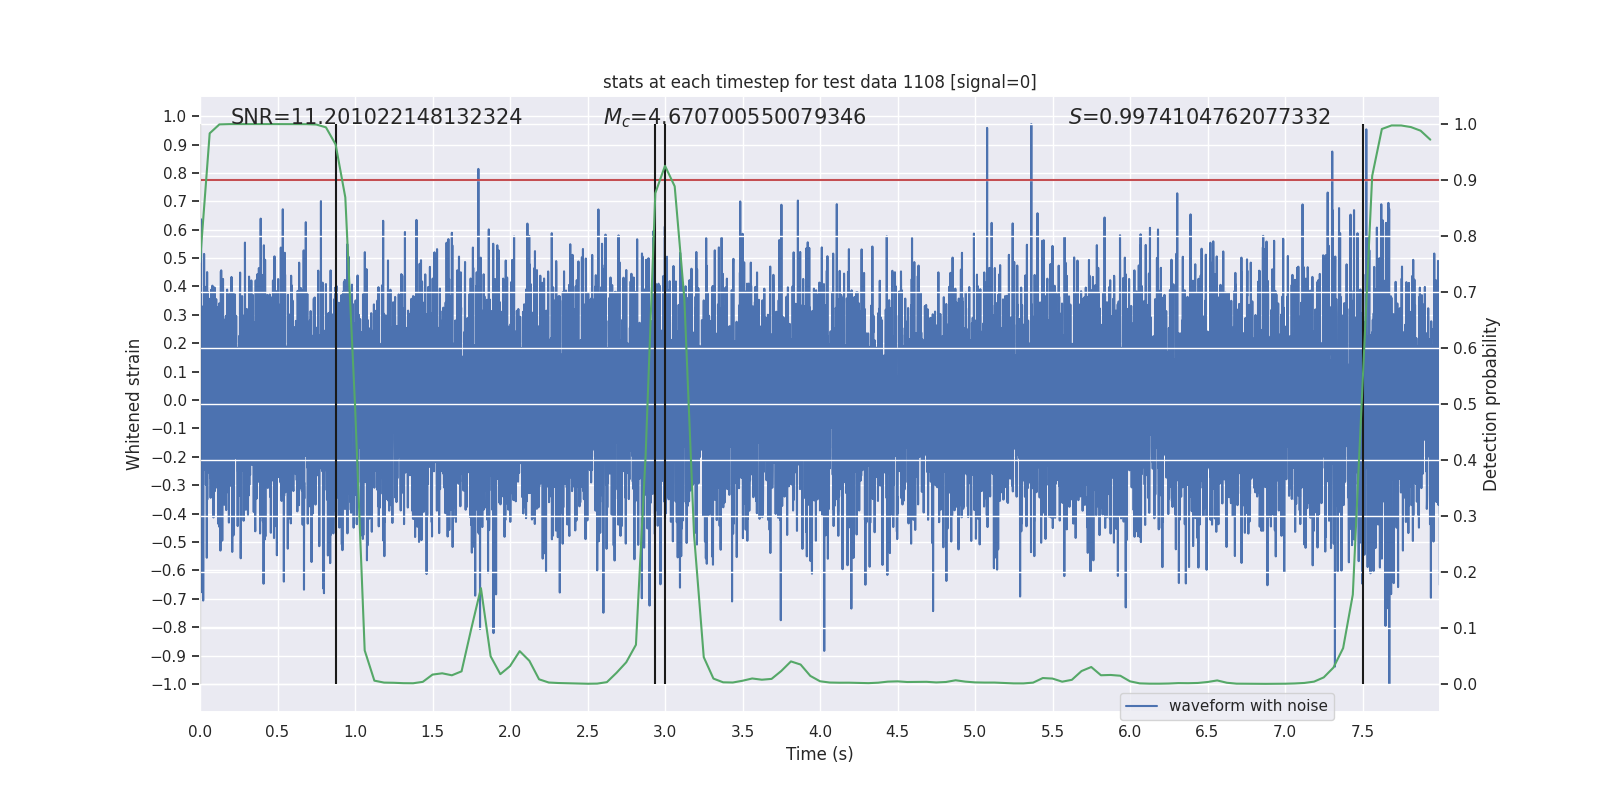Click the 4.5 tick on the Time axis
The height and width of the screenshot is (800, 1600).
click(897, 731)
